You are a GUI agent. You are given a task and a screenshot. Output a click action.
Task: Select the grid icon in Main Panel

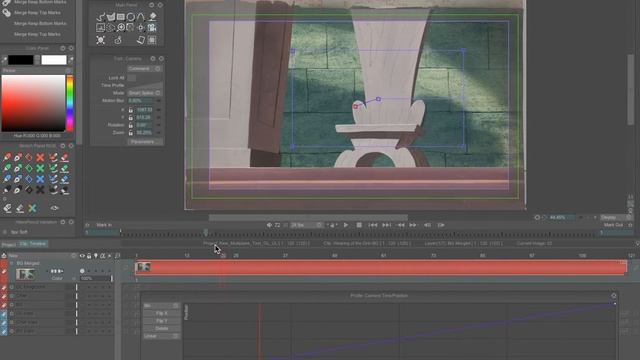152,40
